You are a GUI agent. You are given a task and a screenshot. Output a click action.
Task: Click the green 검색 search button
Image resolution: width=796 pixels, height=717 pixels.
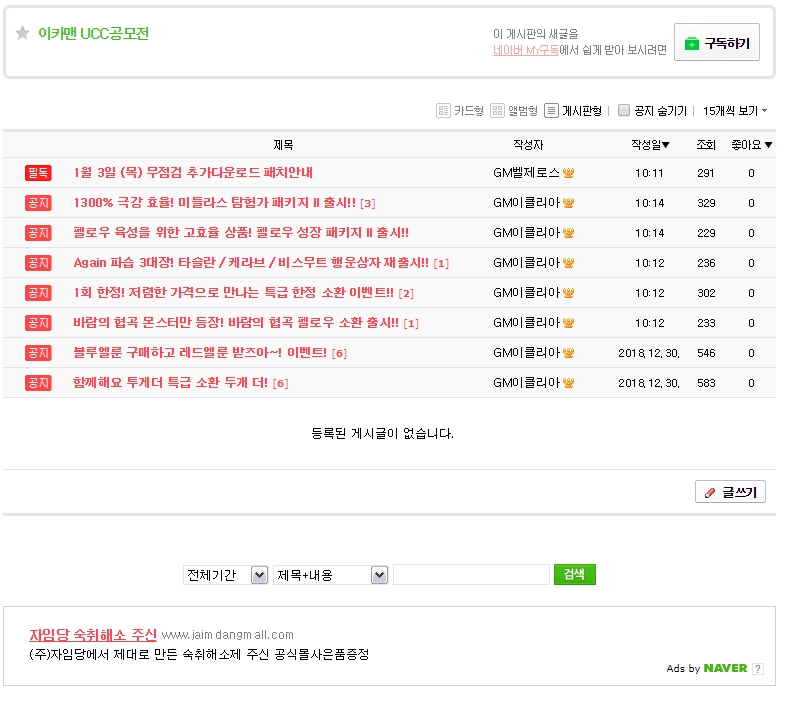point(574,575)
